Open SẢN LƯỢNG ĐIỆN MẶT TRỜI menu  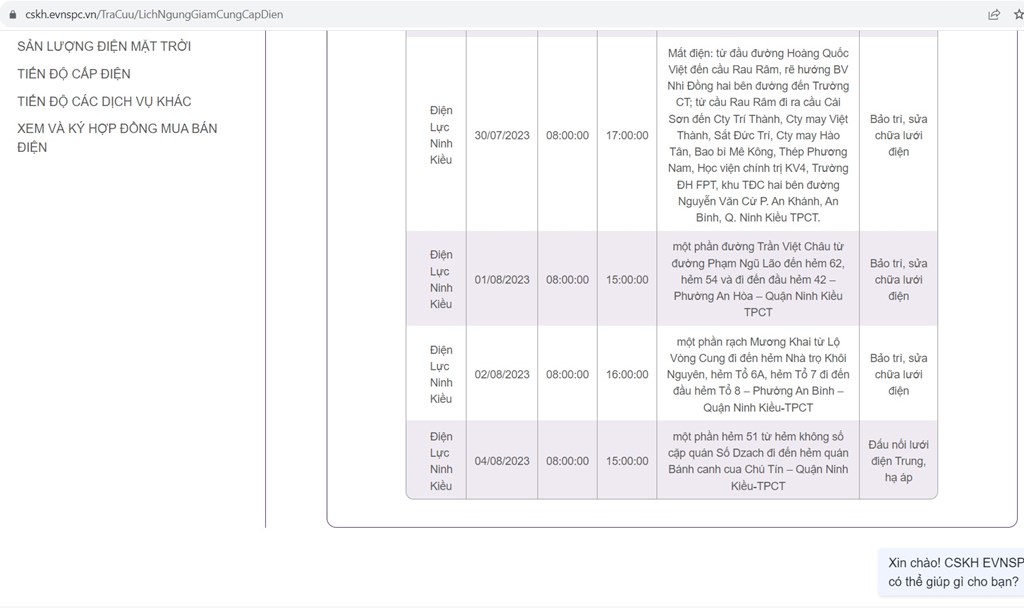click(104, 46)
